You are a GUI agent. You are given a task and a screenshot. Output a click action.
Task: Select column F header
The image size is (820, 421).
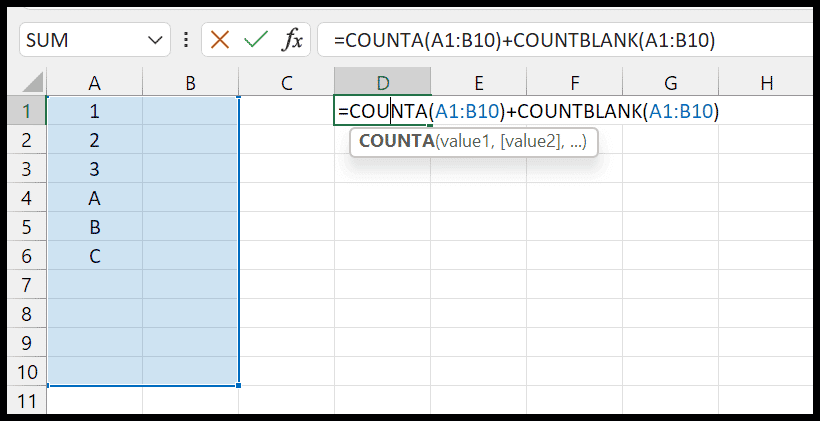click(x=575, y=83)
